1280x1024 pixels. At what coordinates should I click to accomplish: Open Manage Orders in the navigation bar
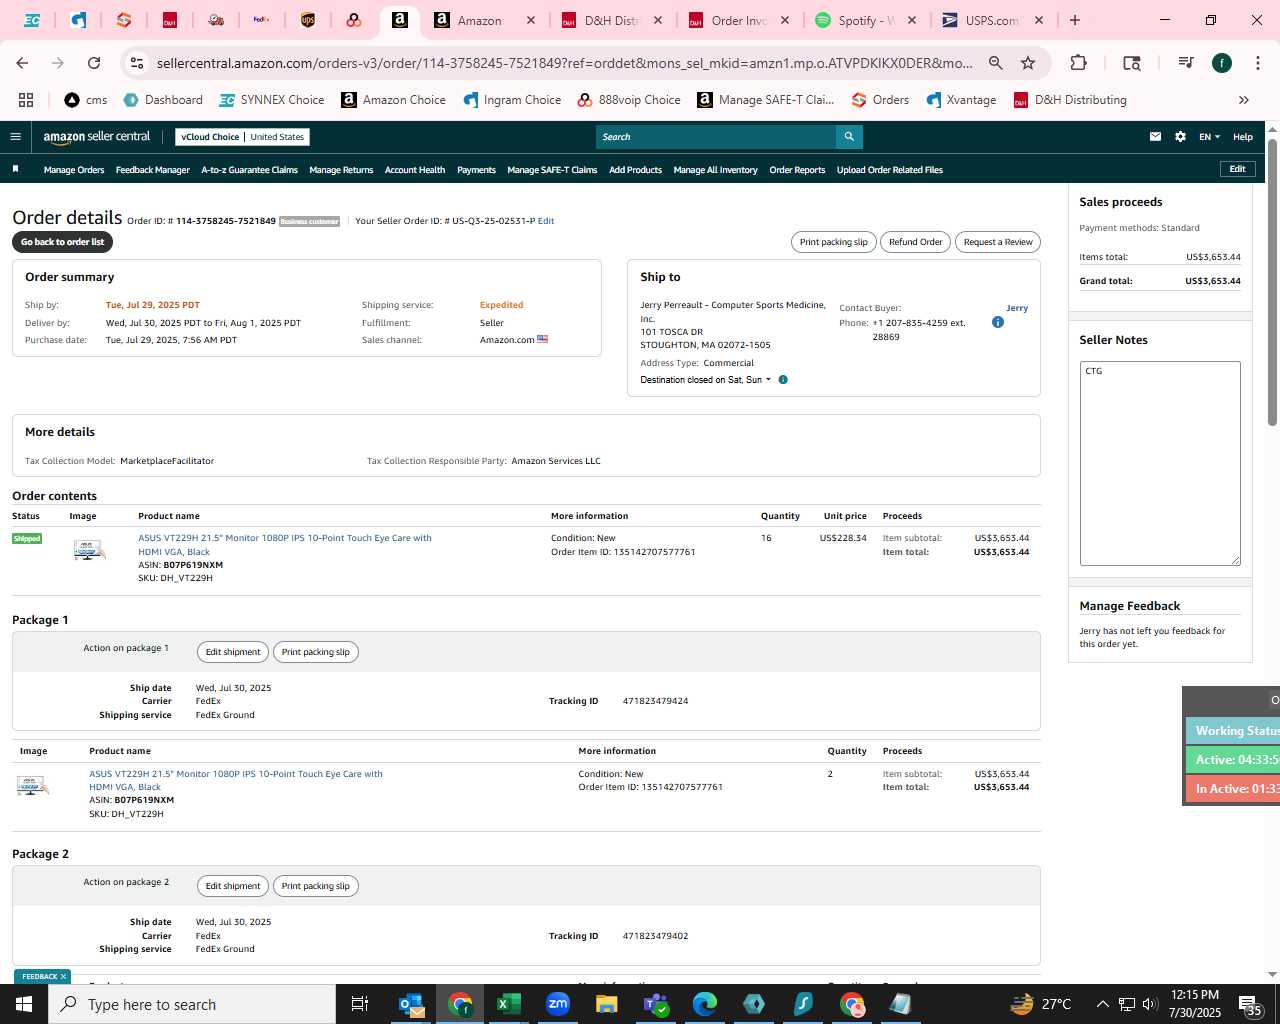coord(74,170)
